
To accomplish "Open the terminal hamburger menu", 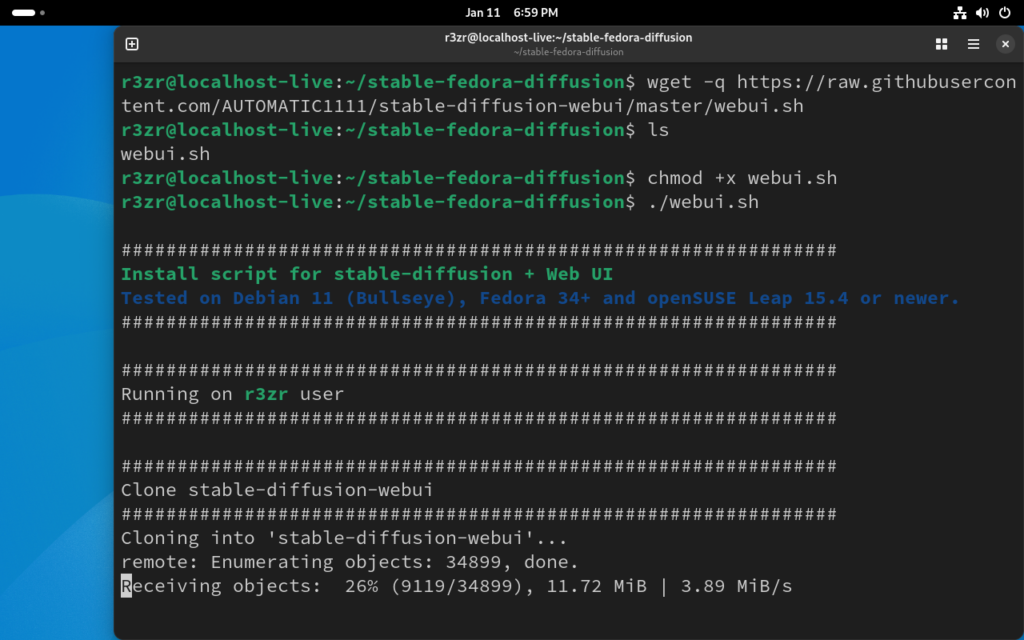I will coord(973,44).
